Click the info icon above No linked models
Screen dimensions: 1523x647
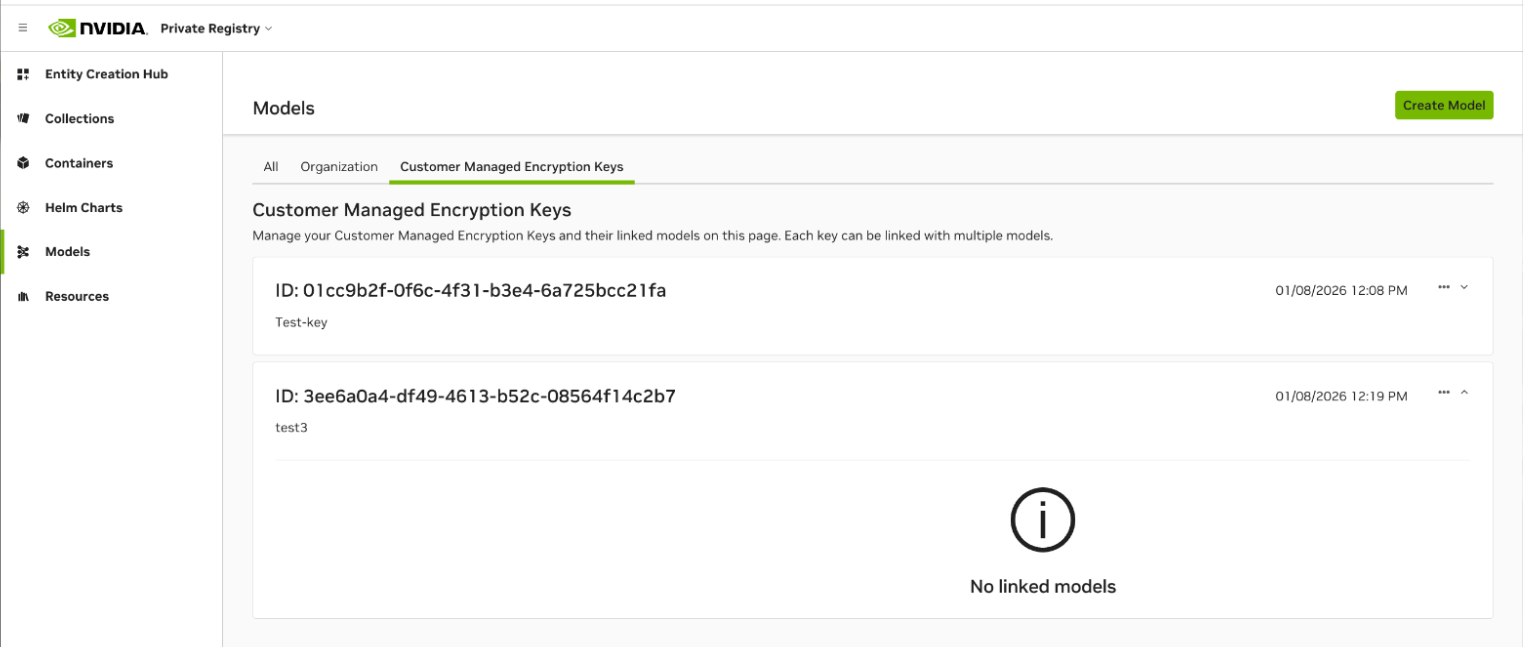coord(1042,520)
